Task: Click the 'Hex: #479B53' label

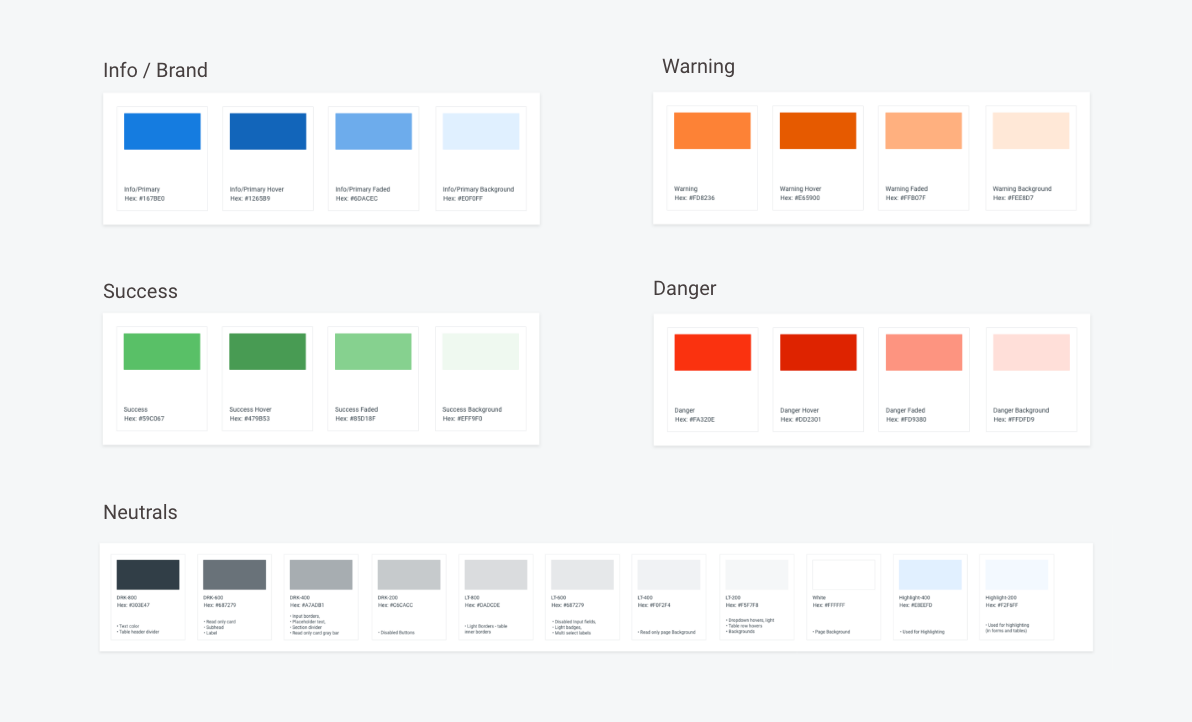Action: pyautogui.click(x=249, y=419)
